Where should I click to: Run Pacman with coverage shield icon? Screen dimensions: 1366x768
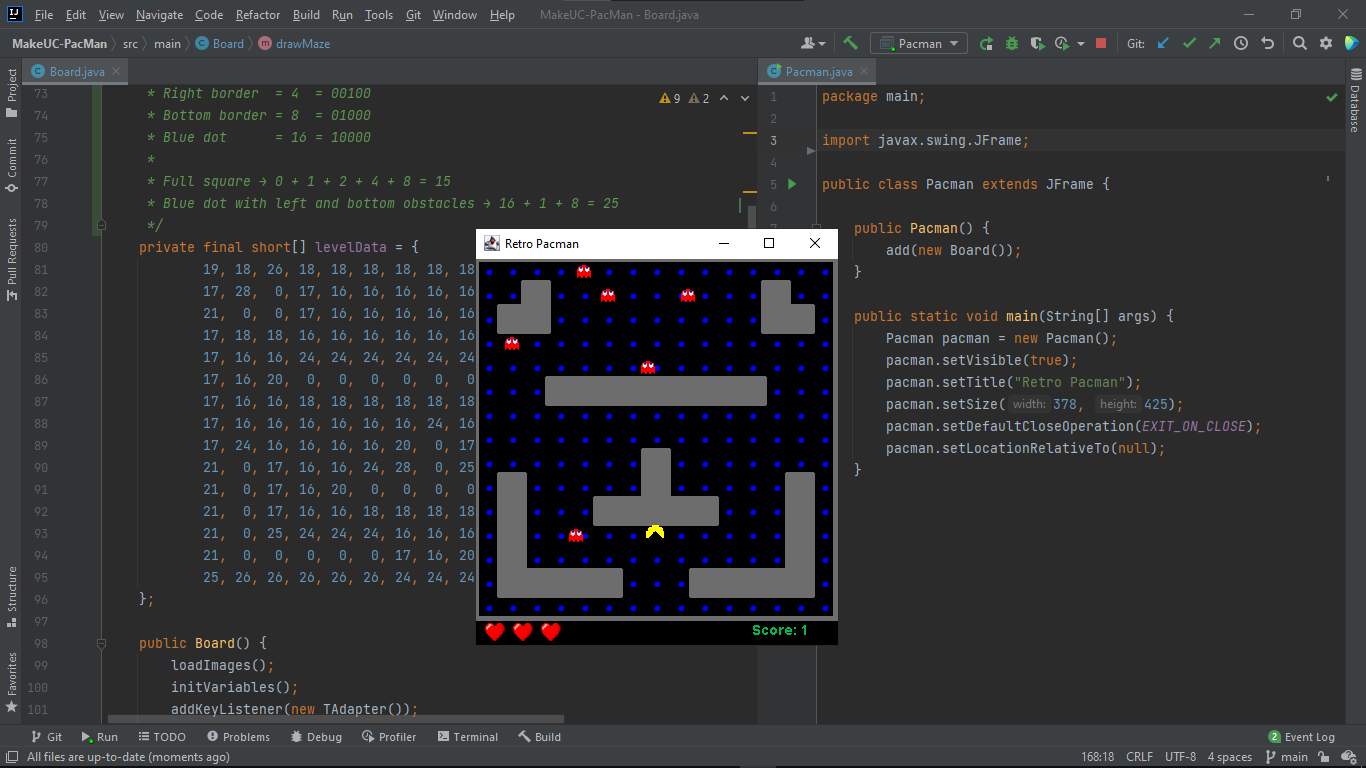click(x=1038, y=43)
